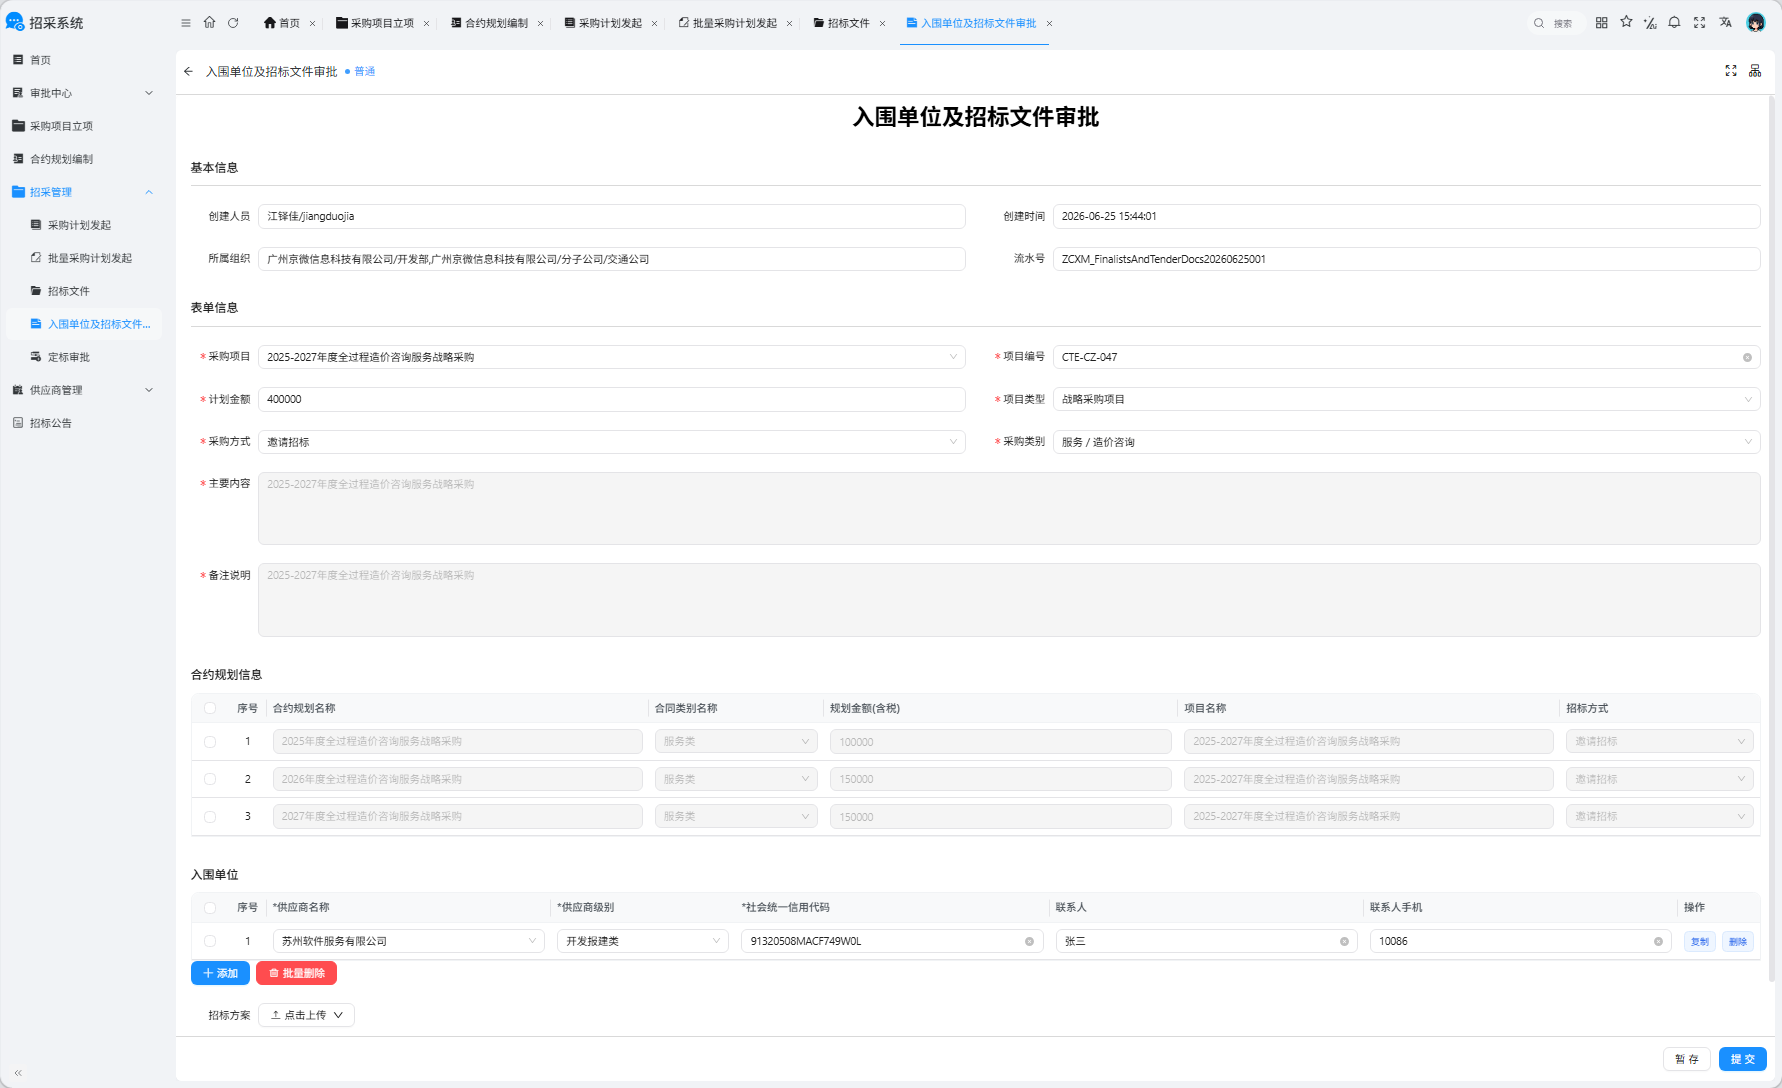The width and height of the screenshot is (1782, 1088).
Task: Open the language translation icon
Action: click(1725, 22)
